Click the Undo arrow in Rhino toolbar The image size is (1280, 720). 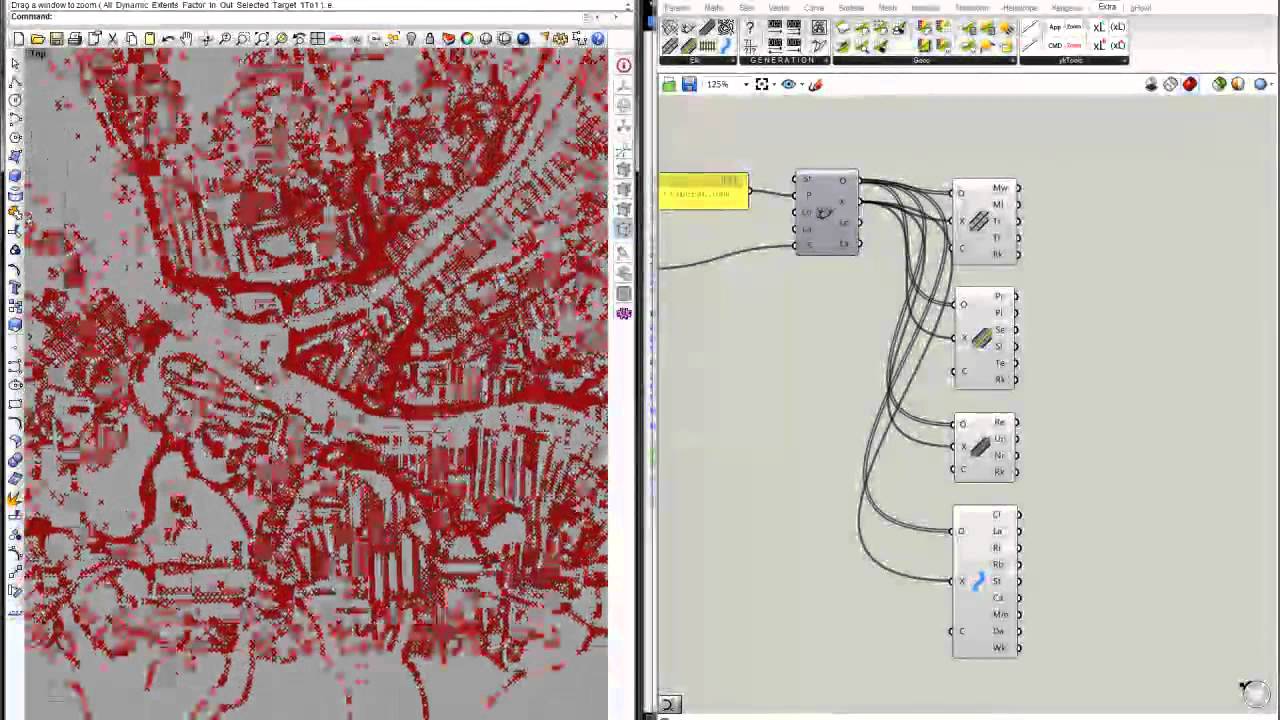point(168,39)
